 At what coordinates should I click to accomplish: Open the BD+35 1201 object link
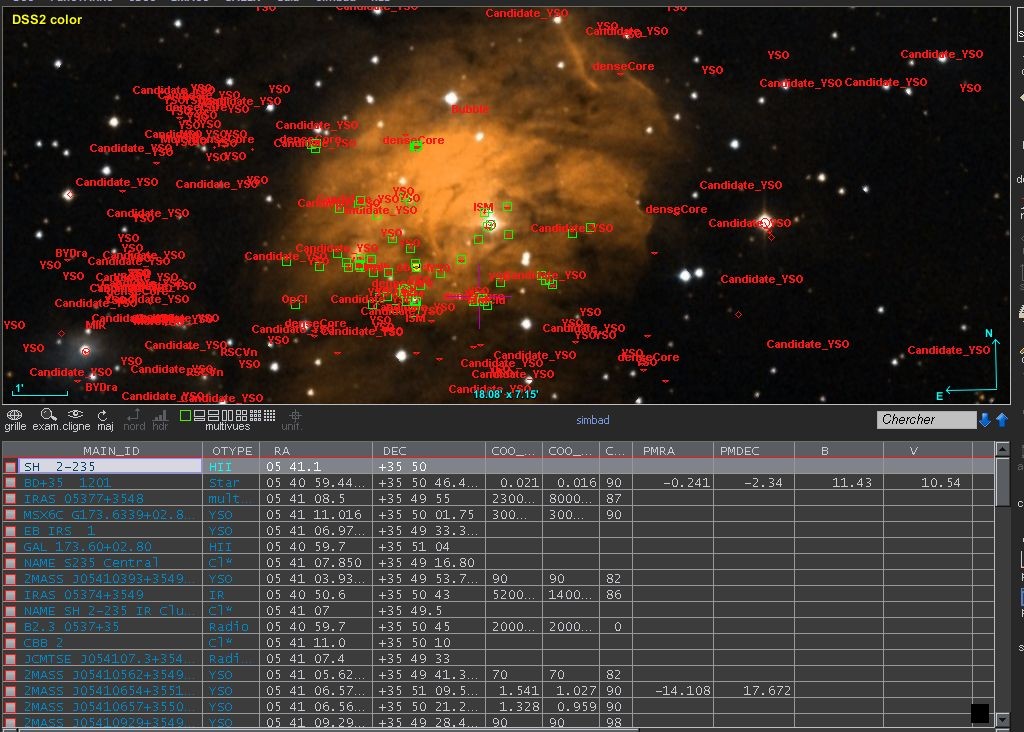tap(67, 483)
